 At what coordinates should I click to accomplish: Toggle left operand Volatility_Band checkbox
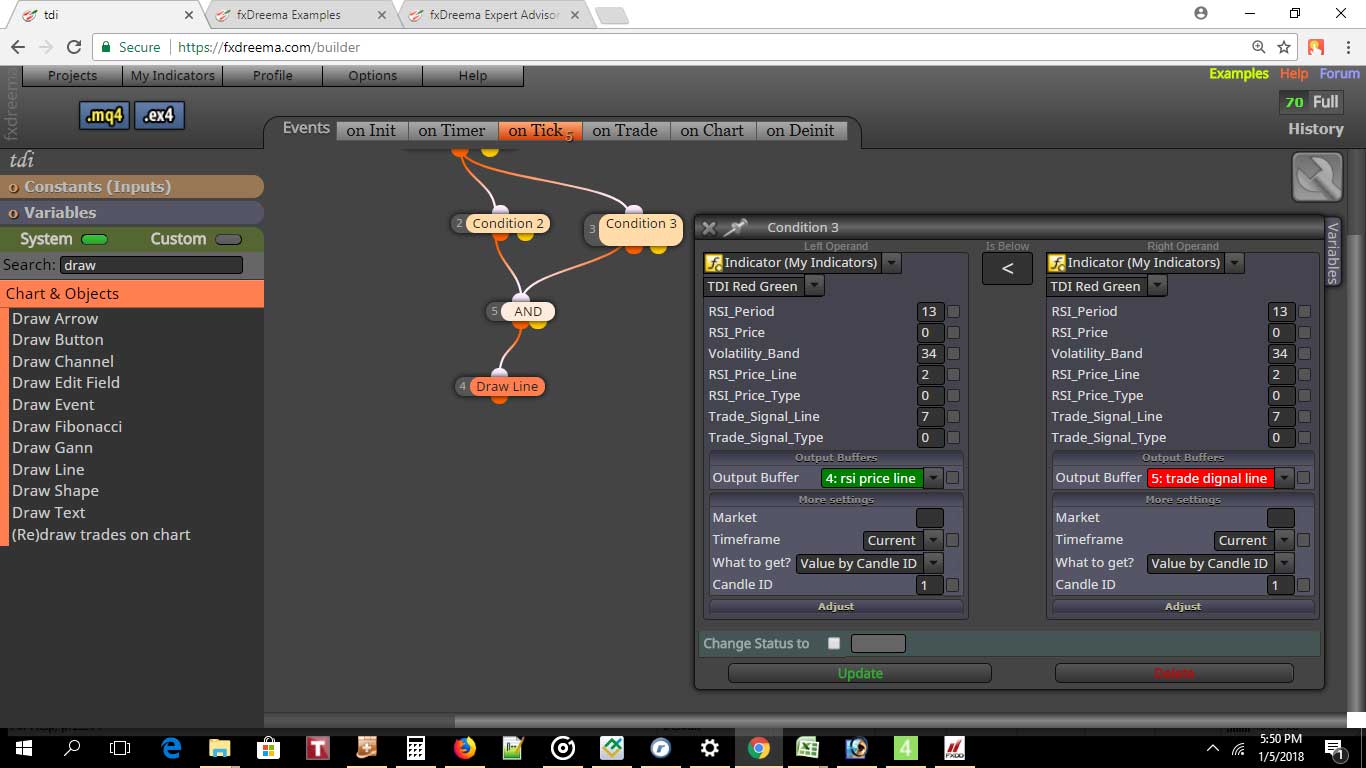953,354
